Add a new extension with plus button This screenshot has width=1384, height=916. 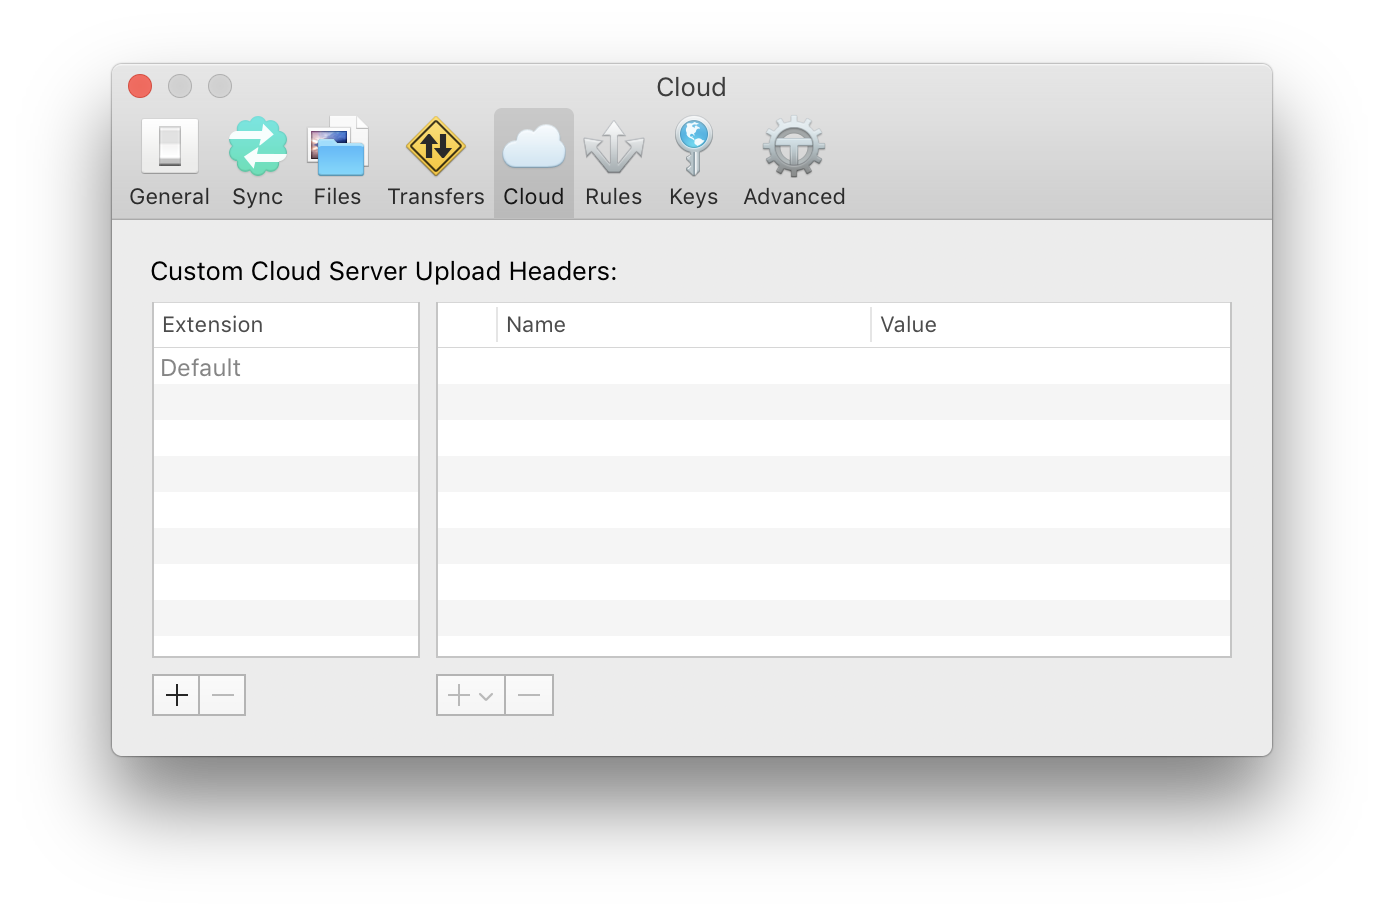tap(176, 695)
